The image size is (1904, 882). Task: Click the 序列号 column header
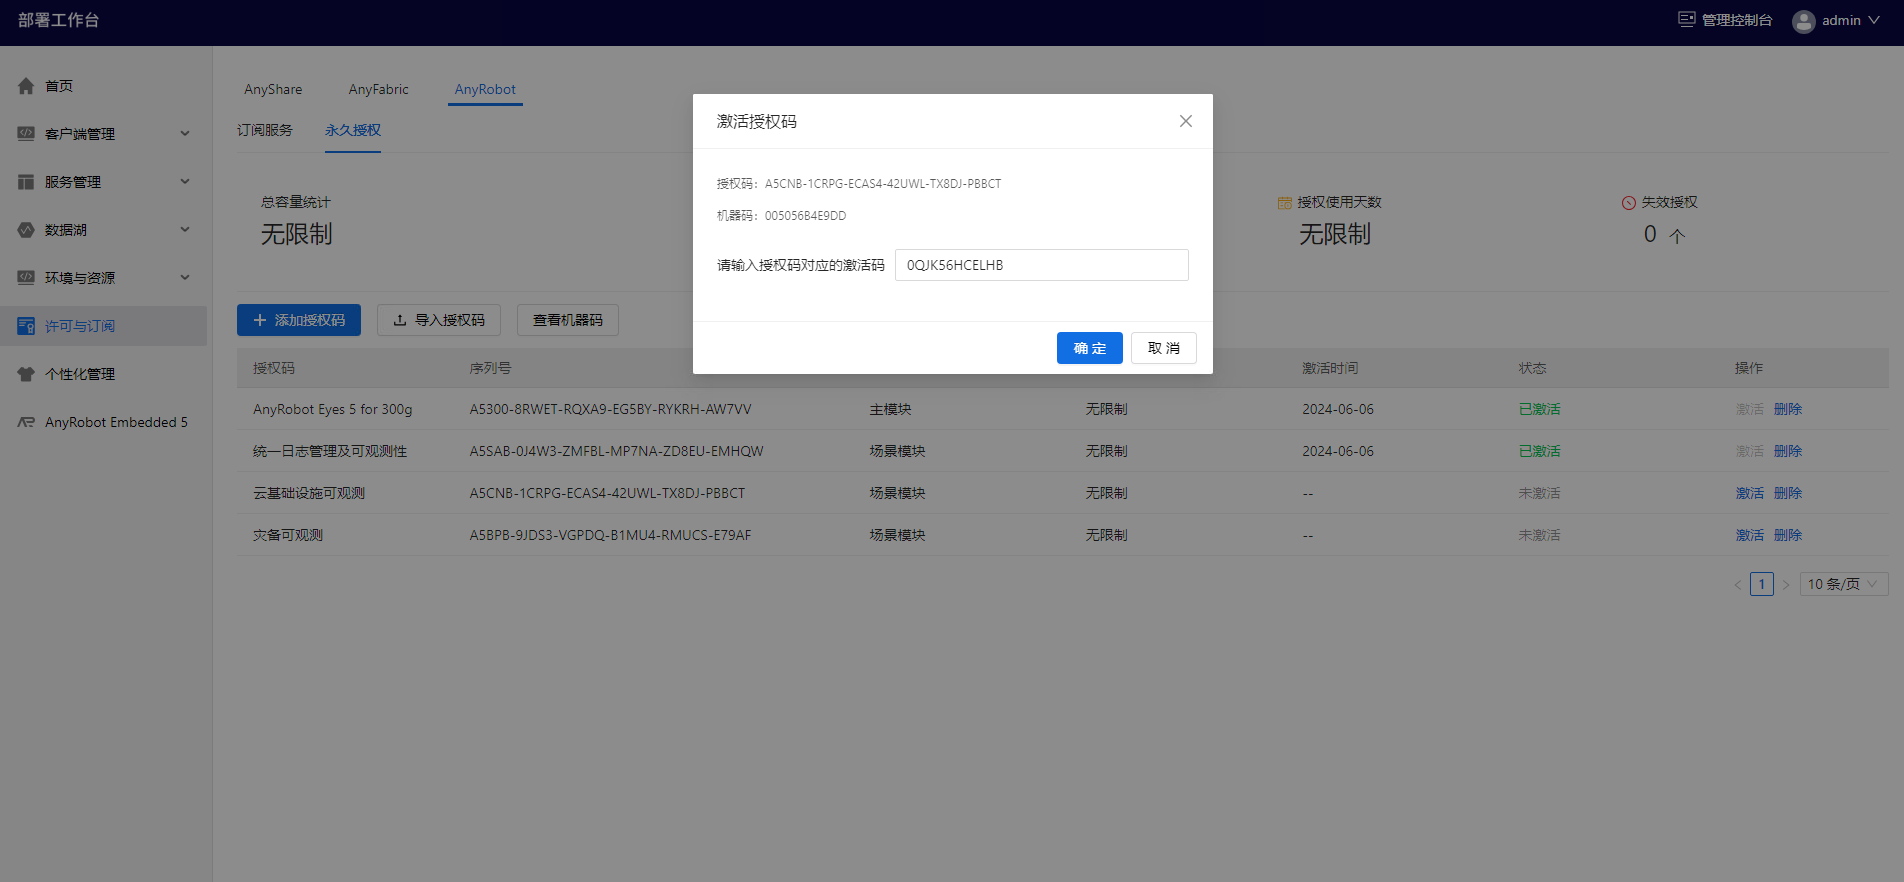490,368
